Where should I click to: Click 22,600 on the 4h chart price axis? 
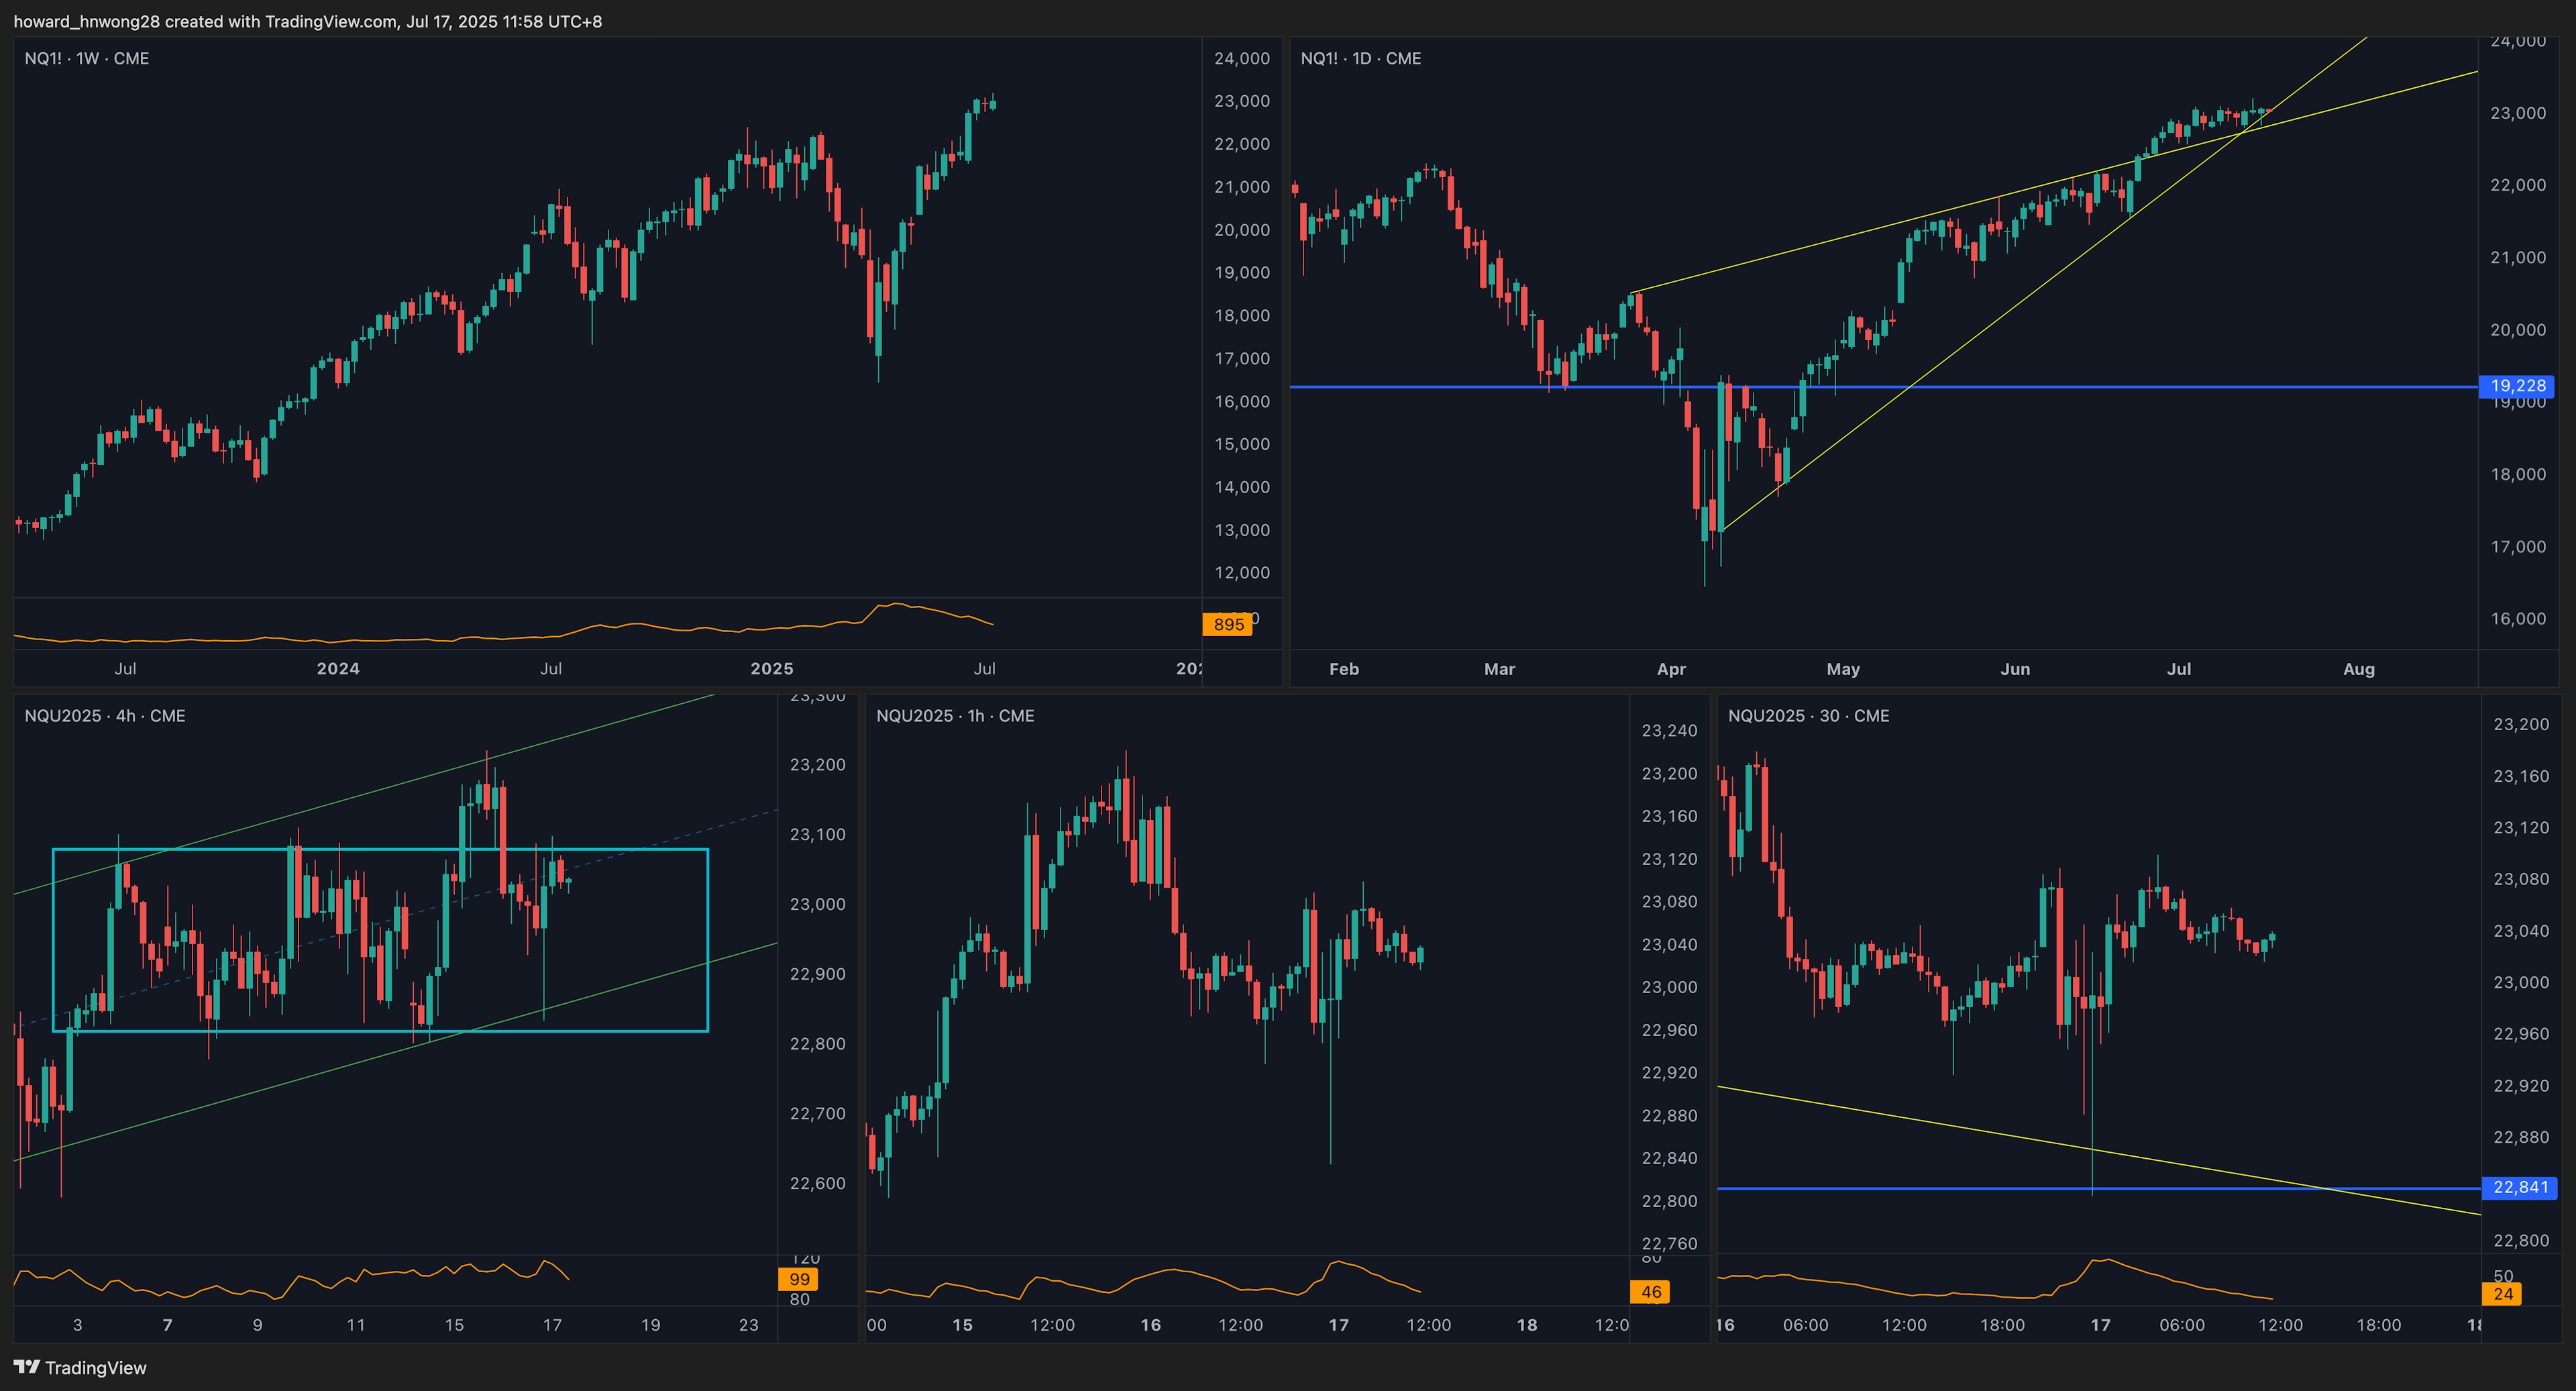click(x=818, y=1183)
